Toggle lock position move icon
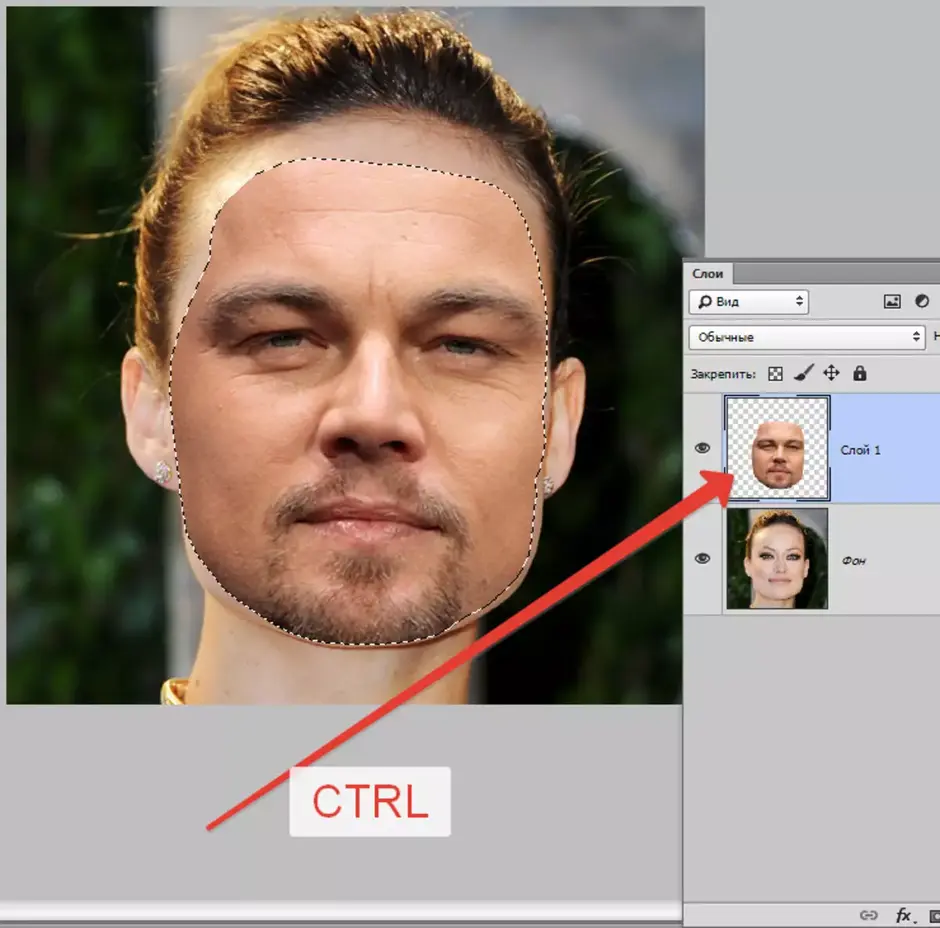940x928 pixels. [x=831, y=373]
